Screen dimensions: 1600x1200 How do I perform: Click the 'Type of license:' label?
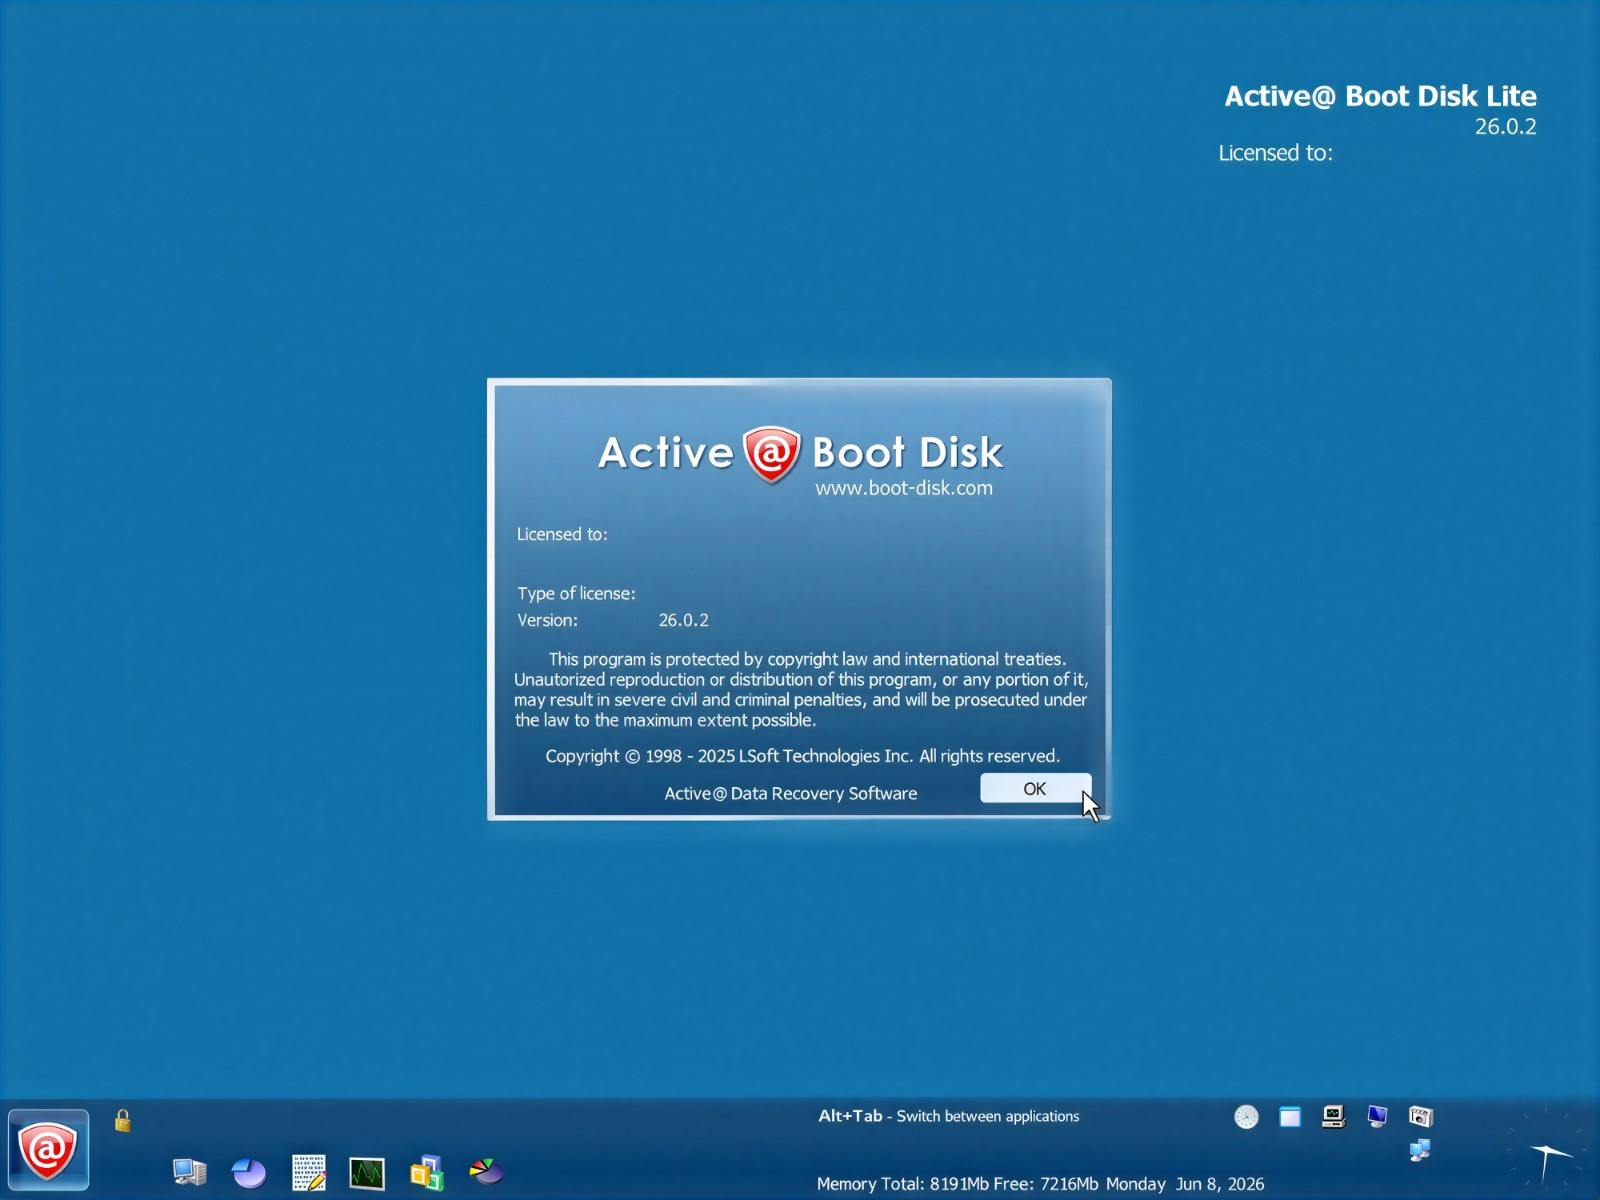pos(577,593)
